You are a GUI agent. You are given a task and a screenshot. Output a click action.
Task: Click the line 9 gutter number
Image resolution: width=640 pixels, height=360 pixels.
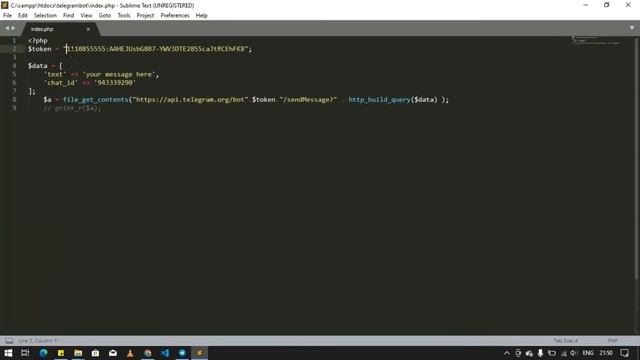(14, 108)
